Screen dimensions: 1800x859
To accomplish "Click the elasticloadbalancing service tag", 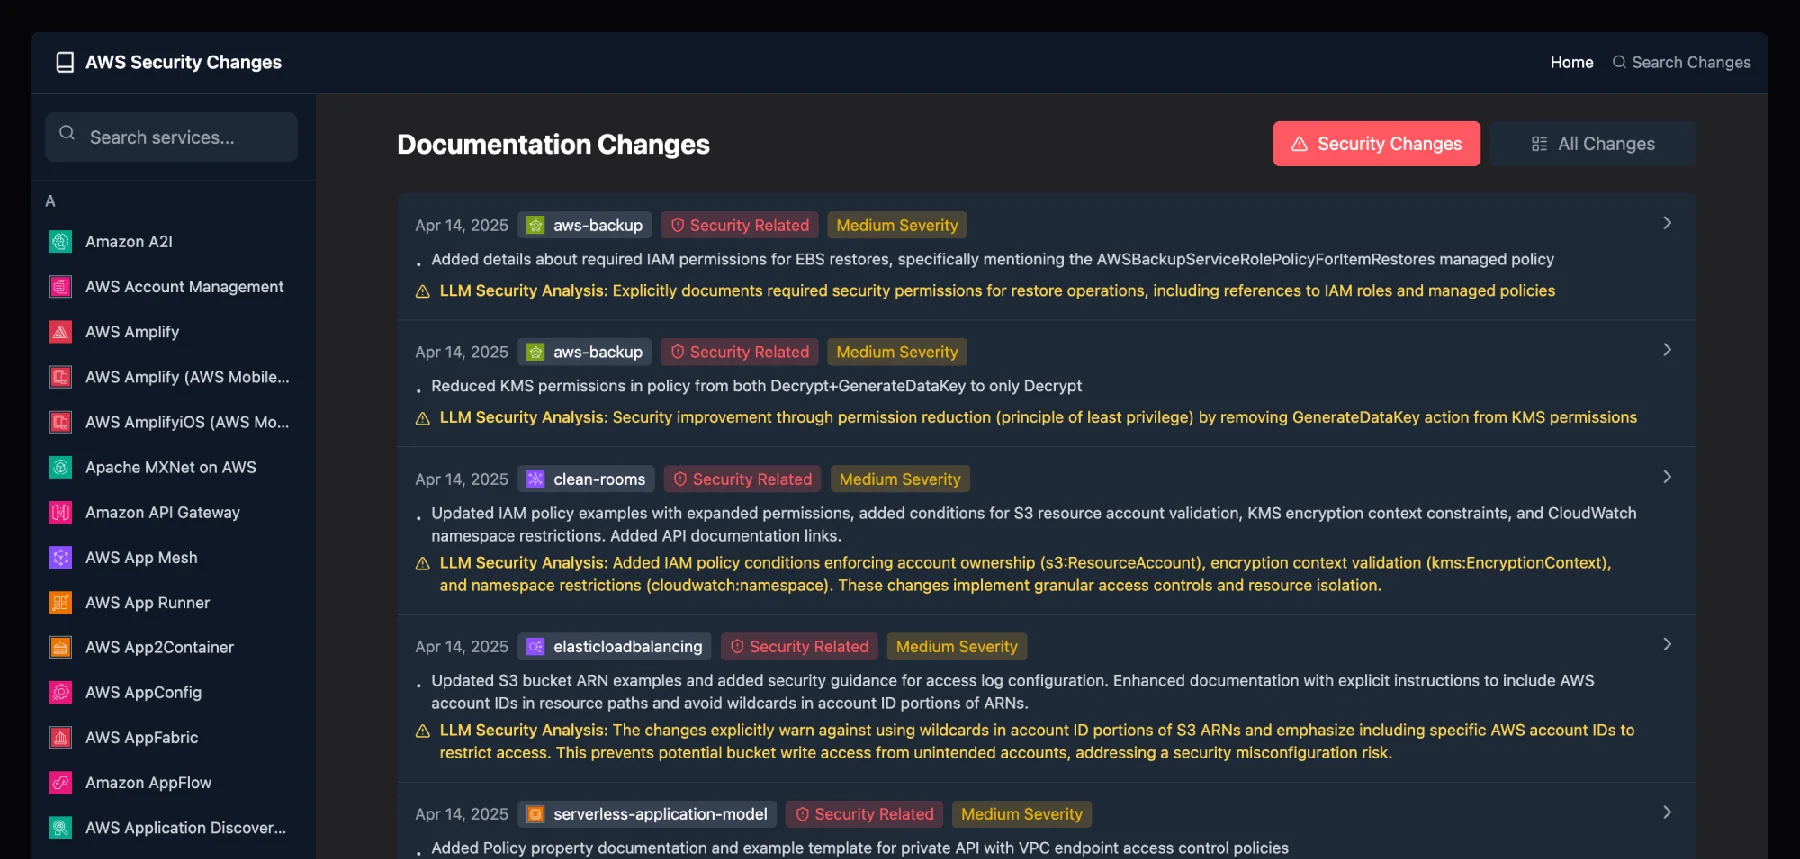I will pyautogui.click(x=614, y=646).
